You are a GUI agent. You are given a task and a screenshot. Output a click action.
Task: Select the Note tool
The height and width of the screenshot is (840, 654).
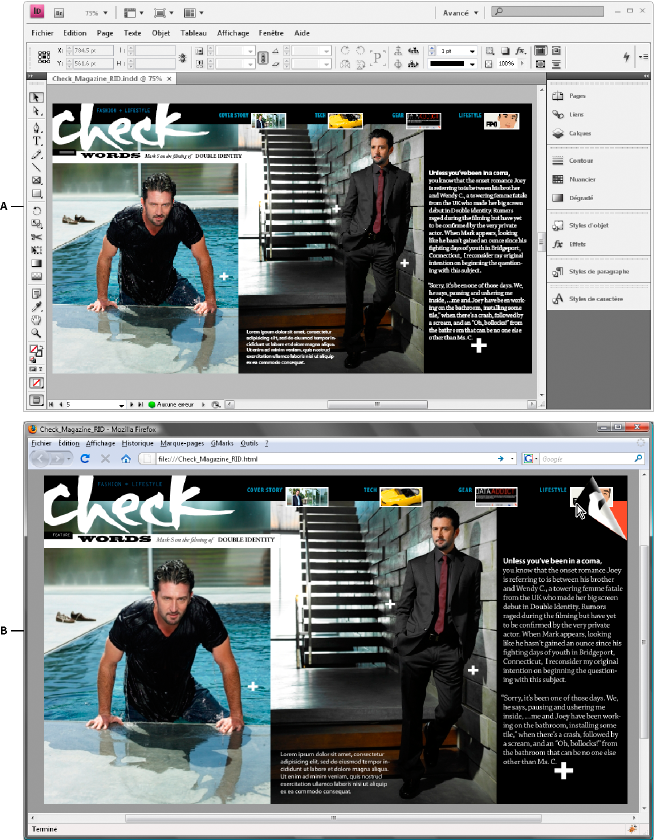36,294
